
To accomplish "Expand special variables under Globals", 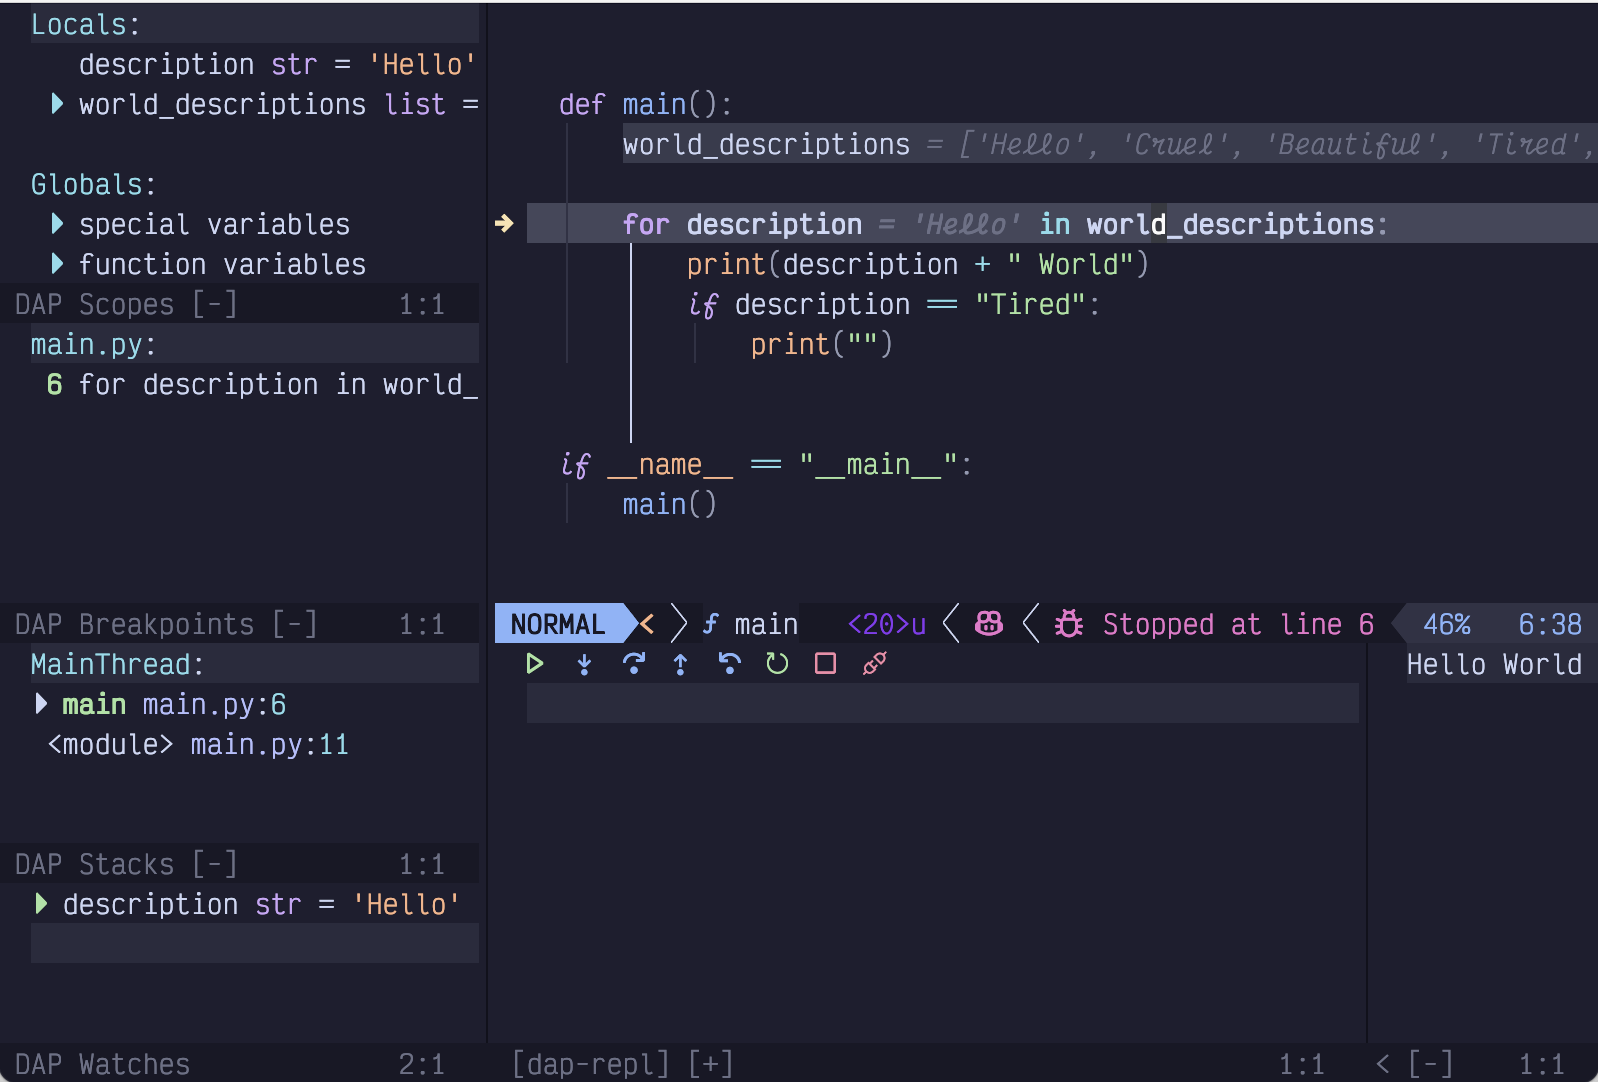I will 57,224.
